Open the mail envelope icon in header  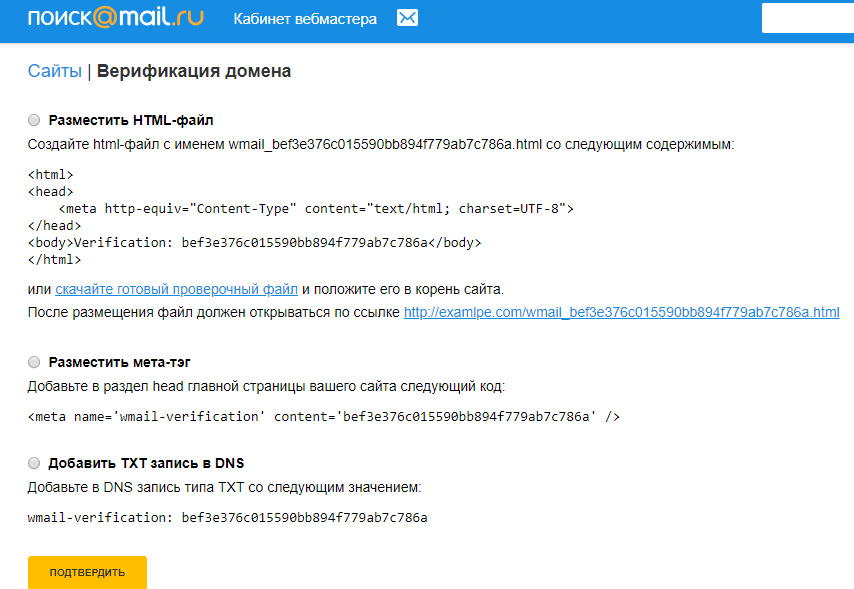tap(407, 18)
